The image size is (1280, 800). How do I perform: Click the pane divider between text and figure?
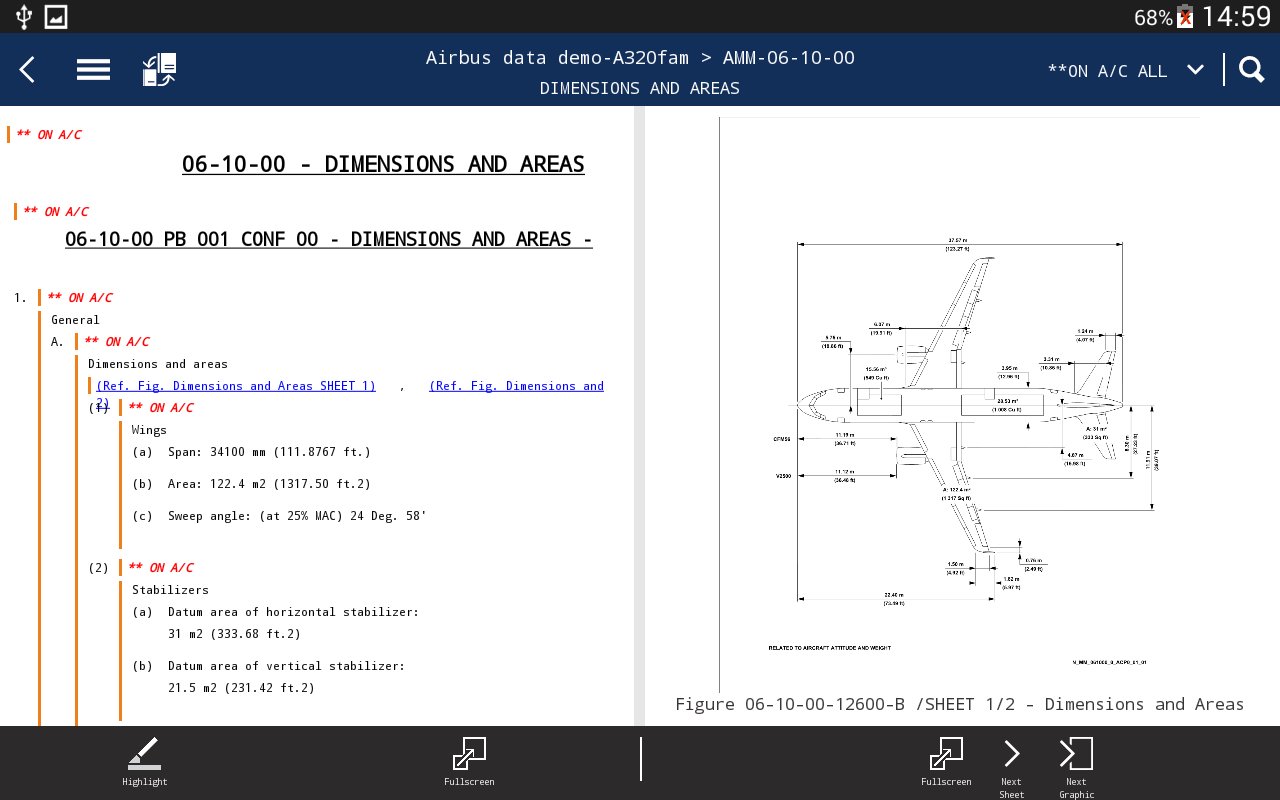[x=639, y=415]
